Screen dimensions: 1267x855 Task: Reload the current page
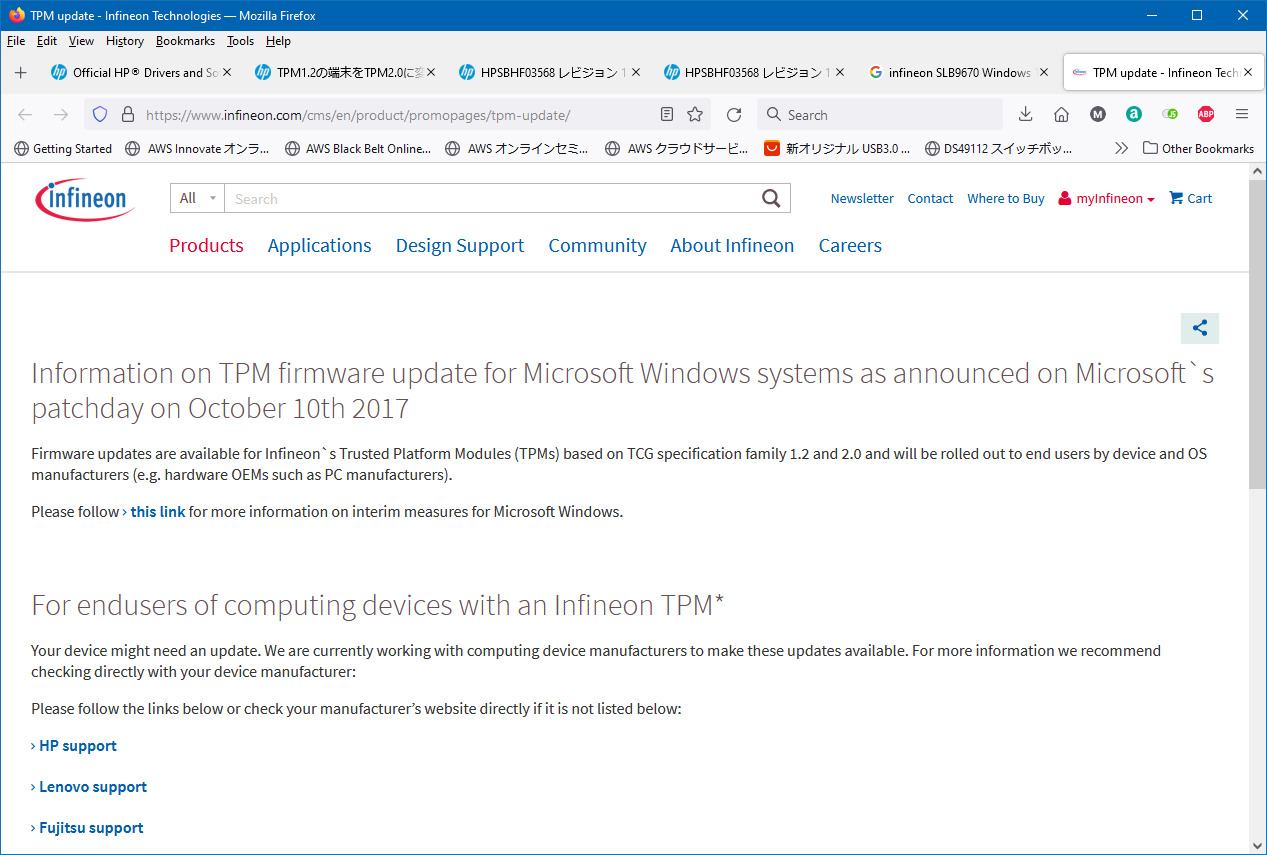734,115
